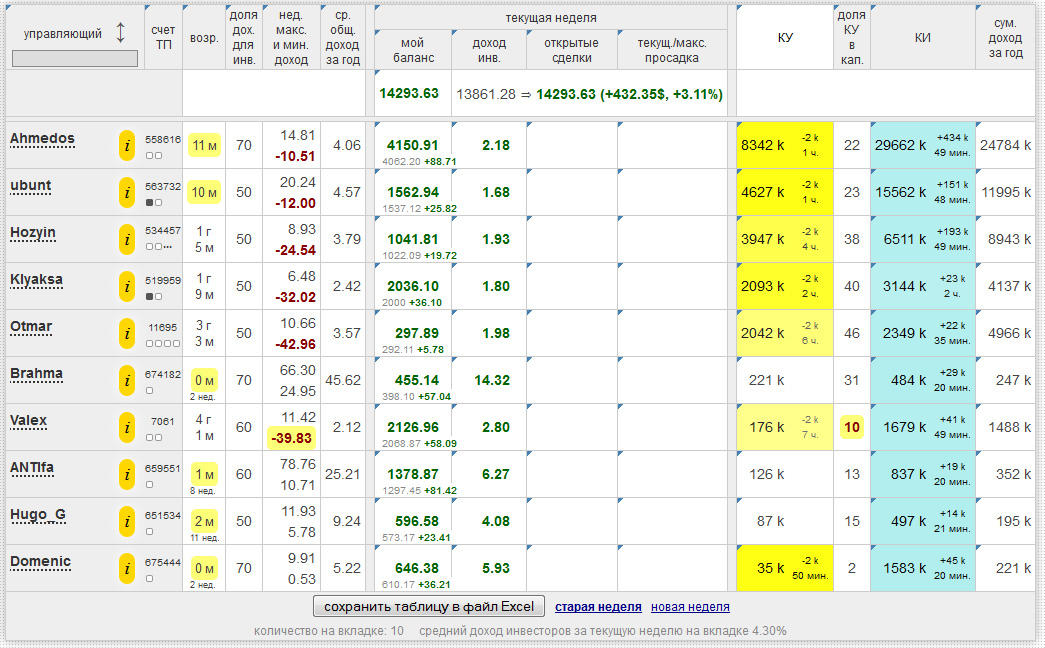Click сохранить таблицу в файл Excel button

429,607
